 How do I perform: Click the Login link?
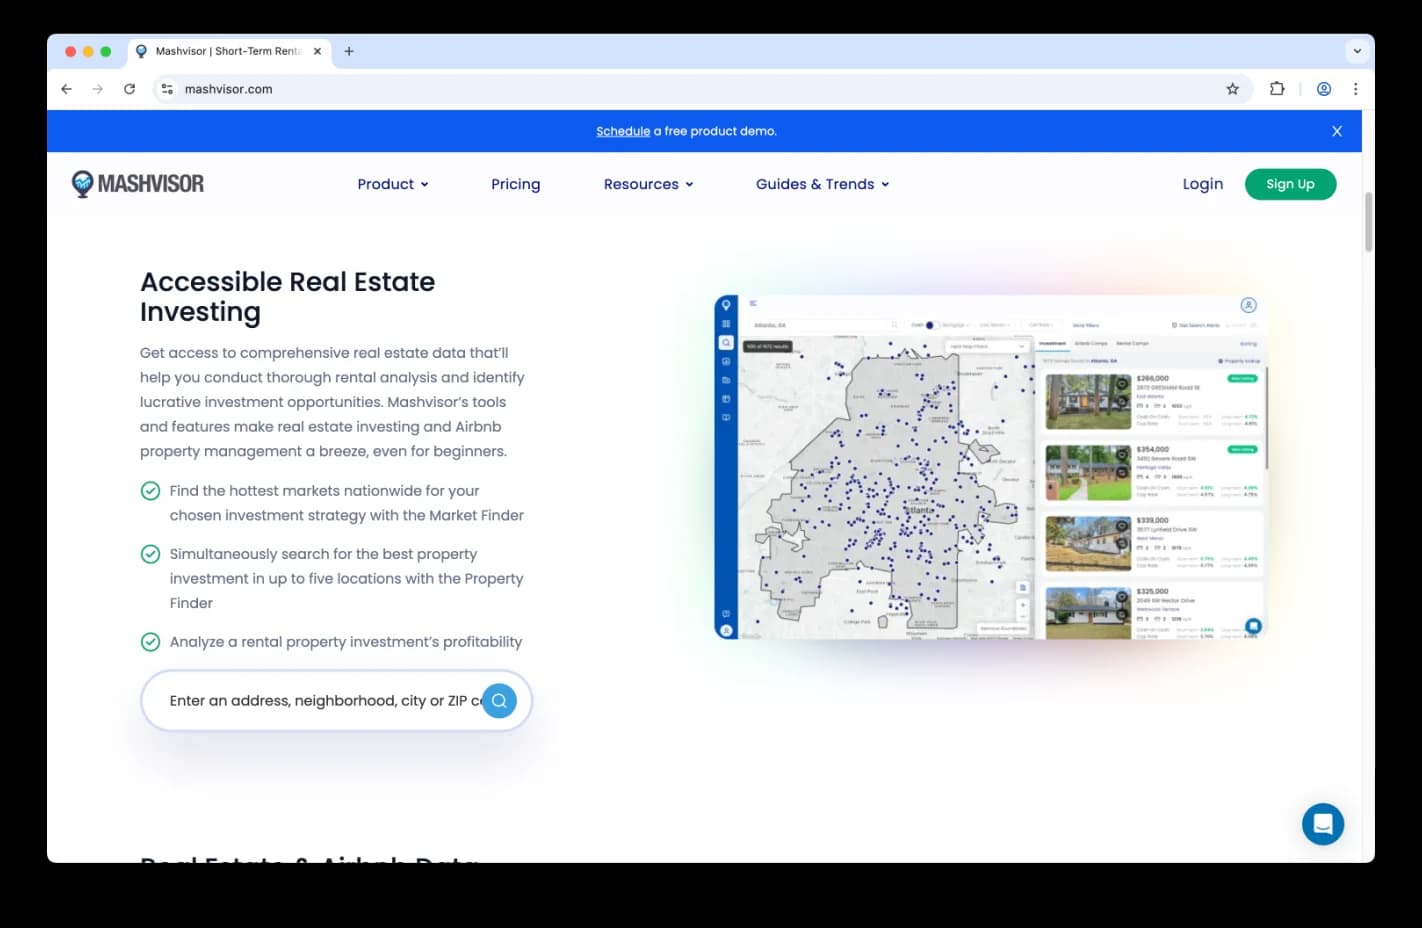pyautogui.click(x=1202, y=184)
